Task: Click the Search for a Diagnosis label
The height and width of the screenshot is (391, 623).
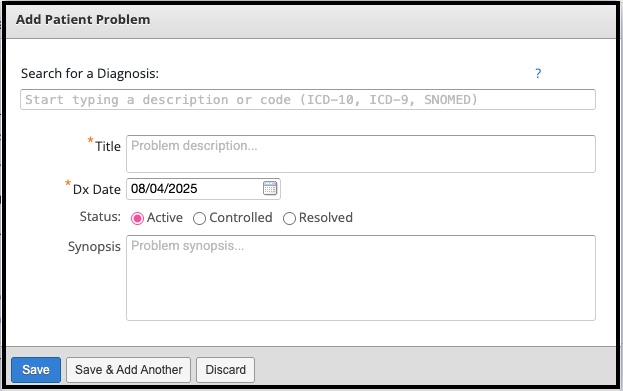Action: 90,74
